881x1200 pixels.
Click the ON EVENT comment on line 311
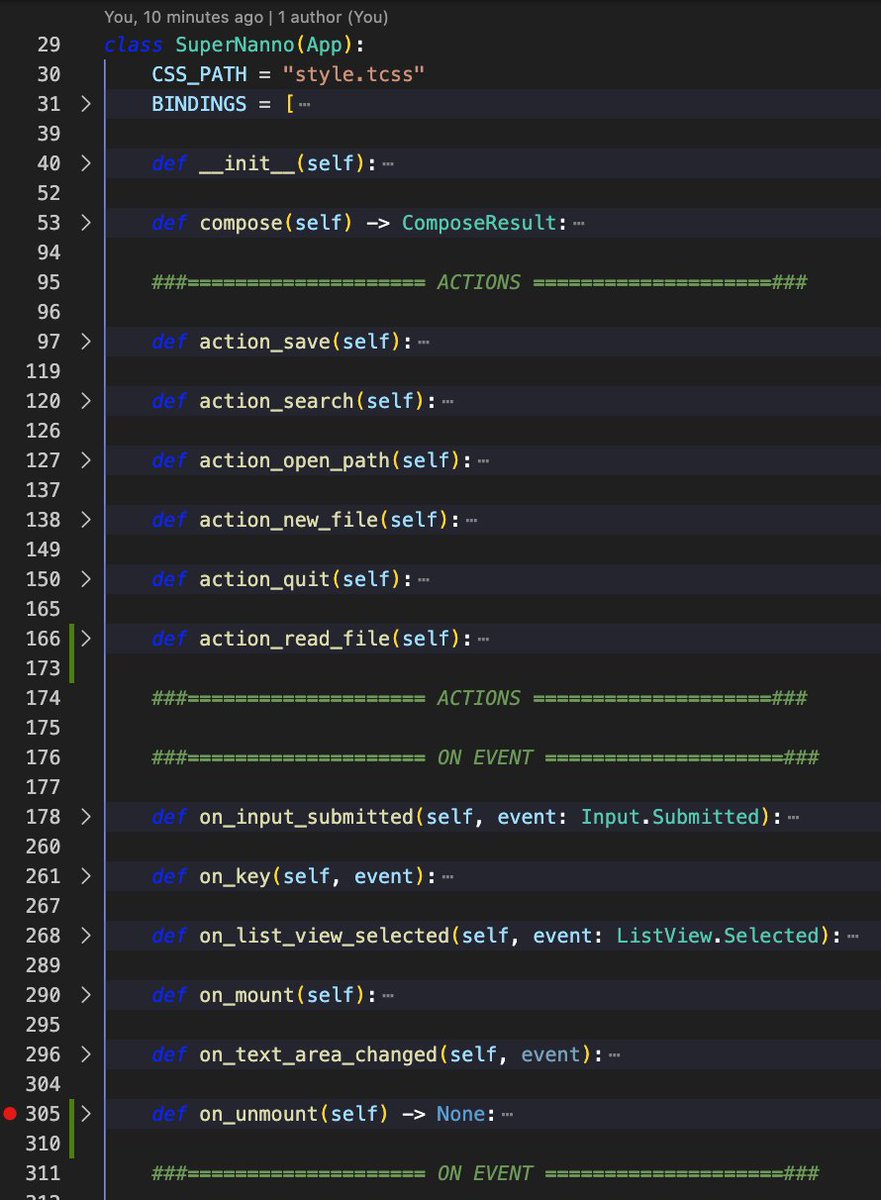click(485, 1173)
